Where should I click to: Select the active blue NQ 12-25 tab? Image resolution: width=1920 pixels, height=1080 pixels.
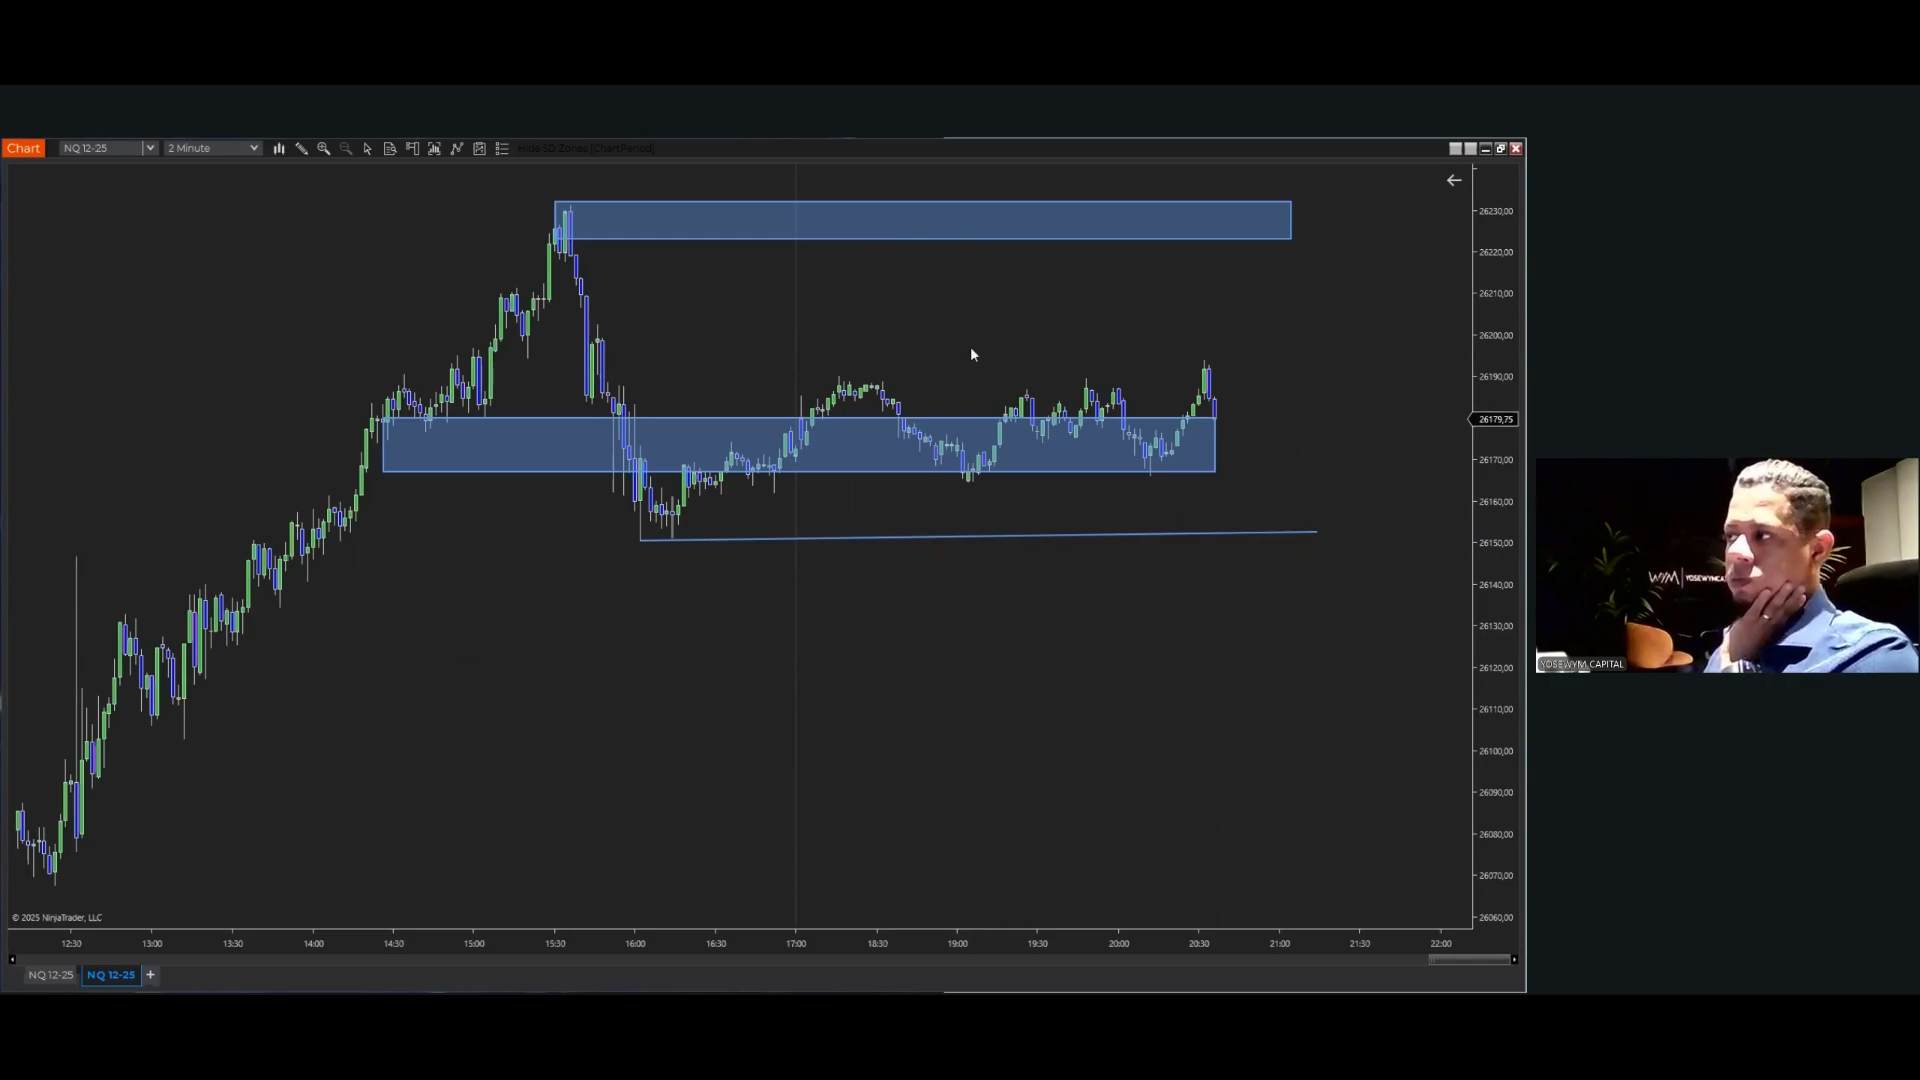point(111,975)
